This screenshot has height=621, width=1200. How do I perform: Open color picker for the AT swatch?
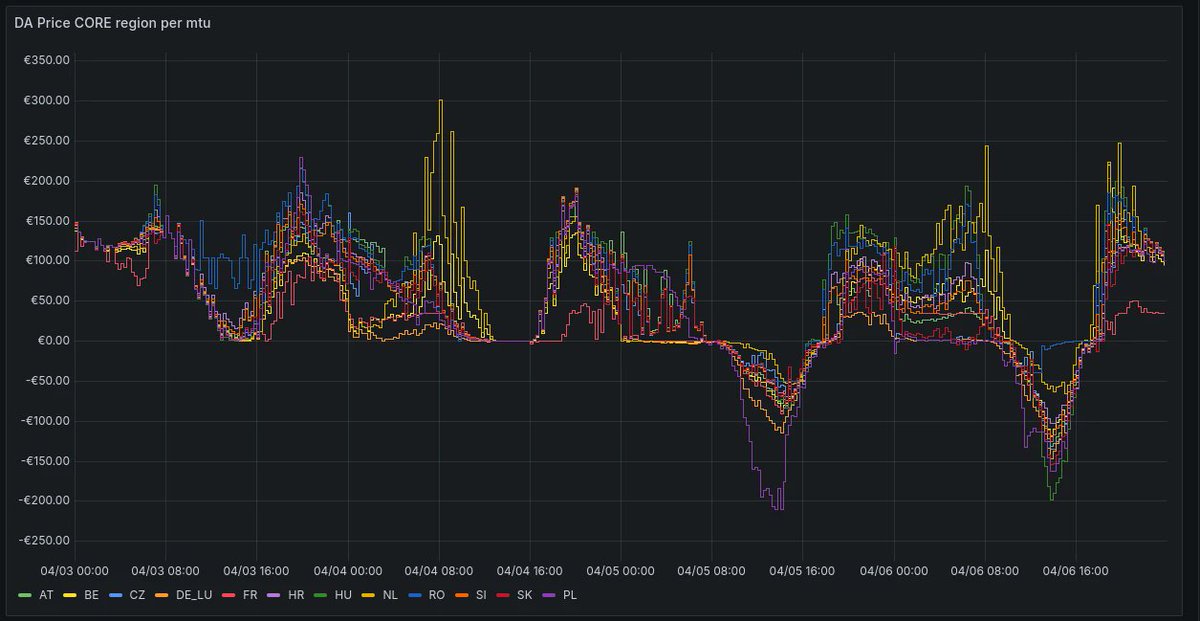[25, 596]
